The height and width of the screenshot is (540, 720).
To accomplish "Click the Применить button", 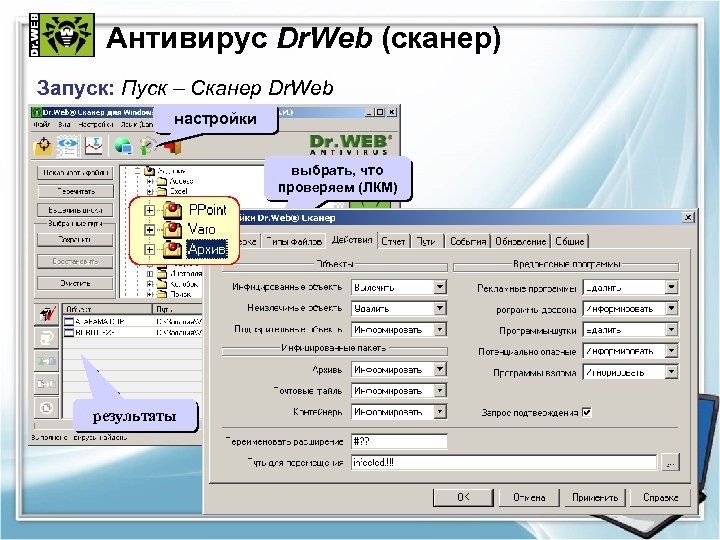I will point(595,497).
